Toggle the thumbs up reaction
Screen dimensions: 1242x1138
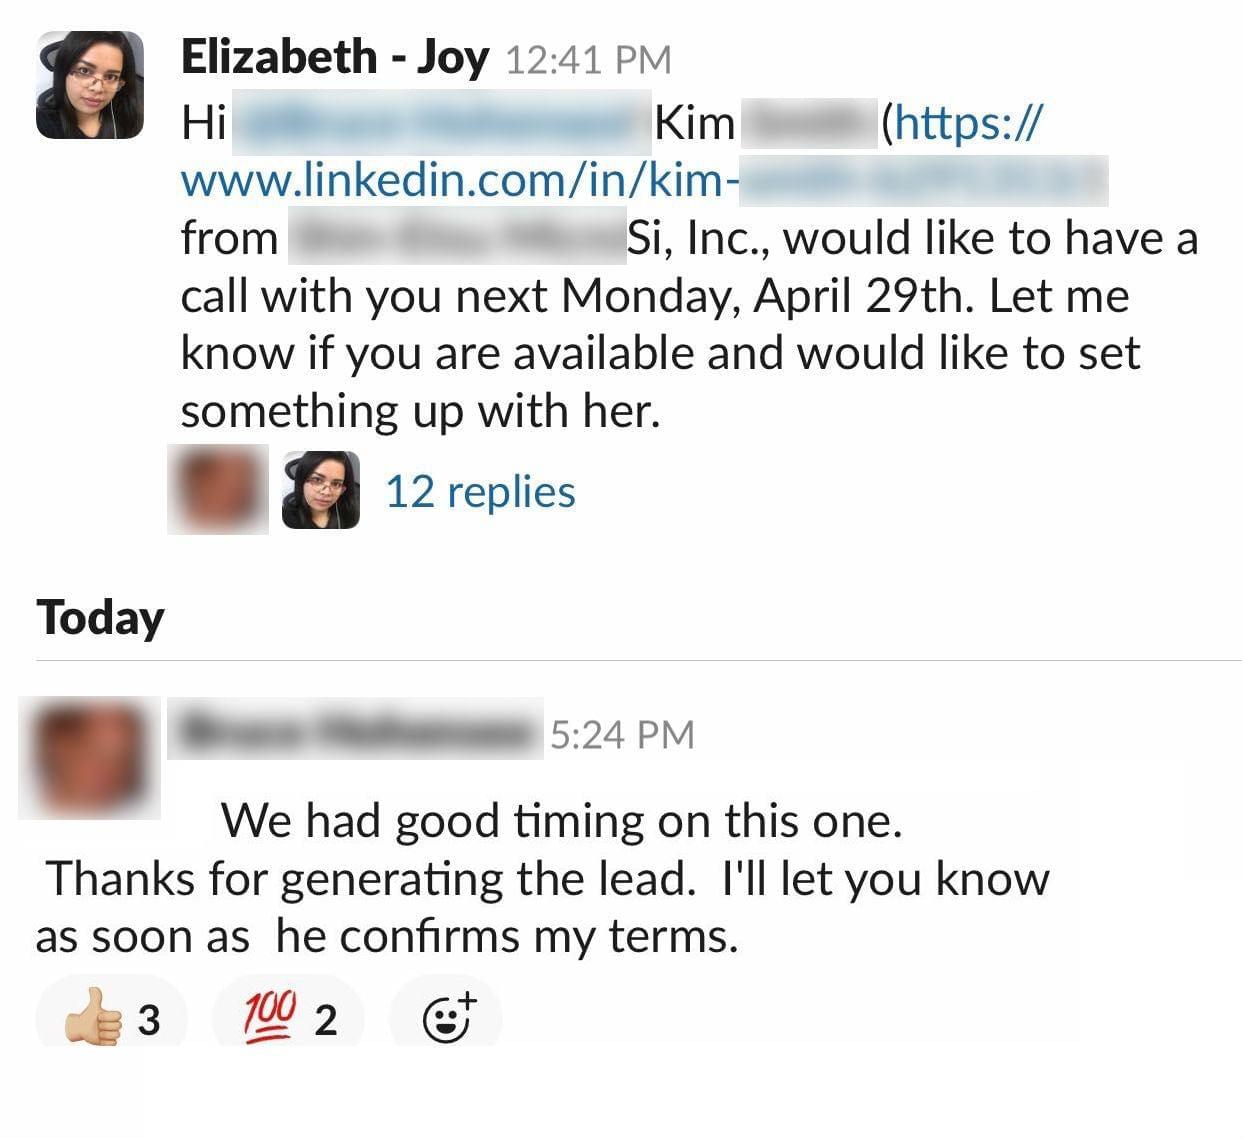click(x=111, y=1019)
